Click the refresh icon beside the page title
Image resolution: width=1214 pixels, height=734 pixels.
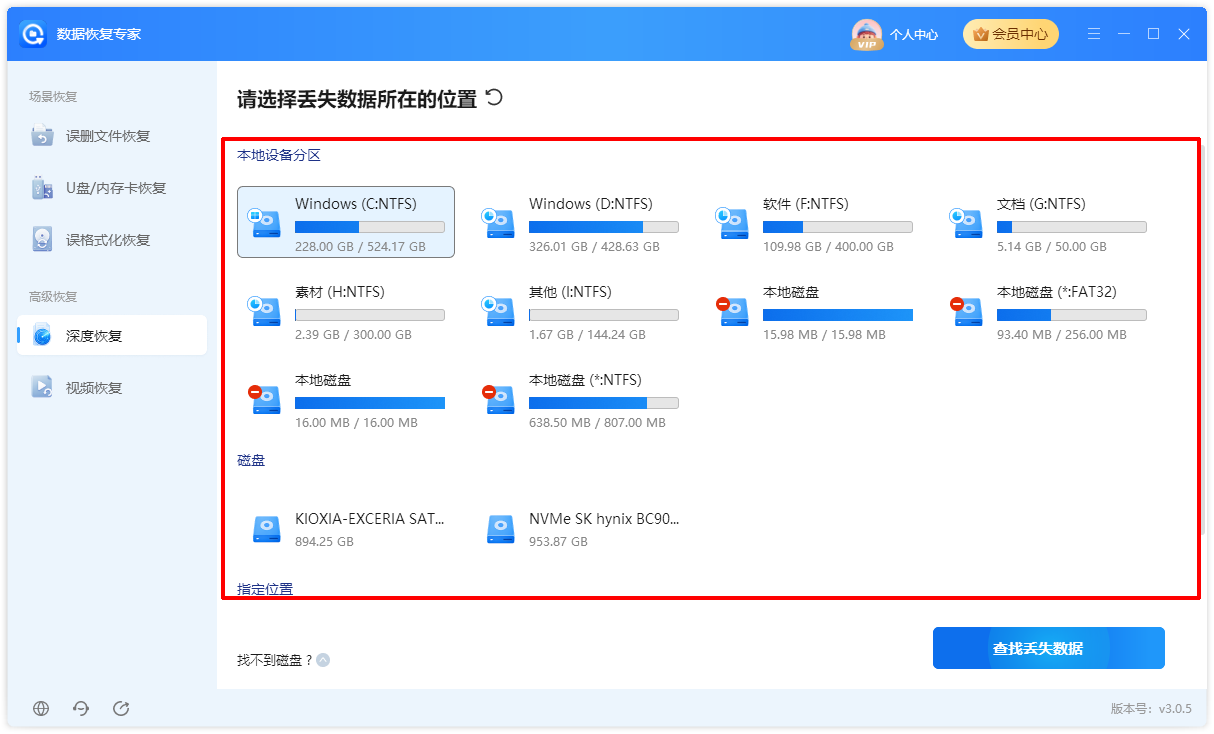click(494, 98)
